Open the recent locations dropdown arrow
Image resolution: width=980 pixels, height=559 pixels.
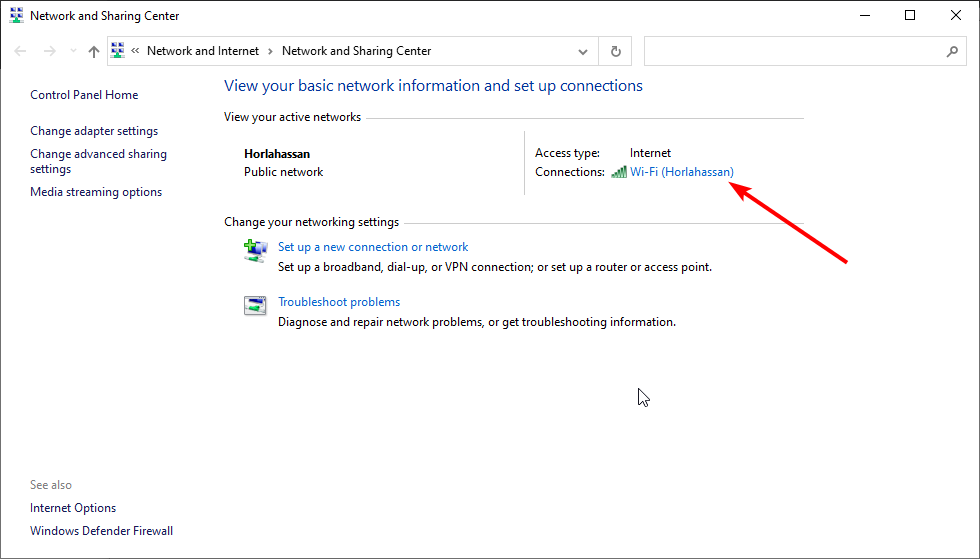(x=73, y=51)
